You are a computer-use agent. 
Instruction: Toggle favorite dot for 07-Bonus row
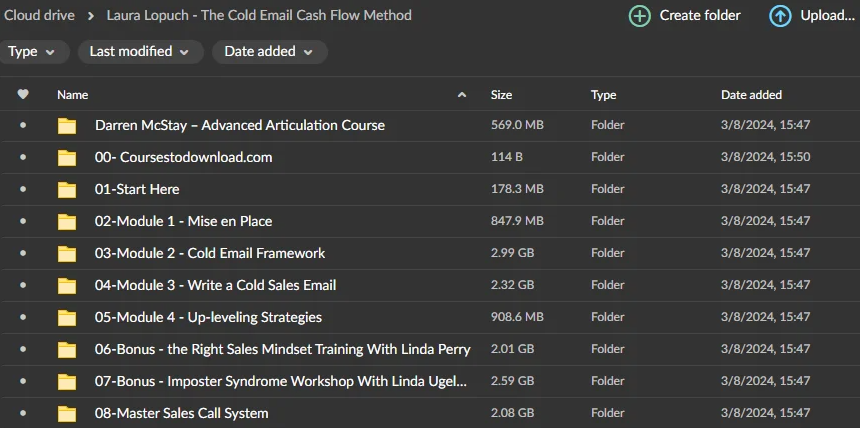coord(22,380)
